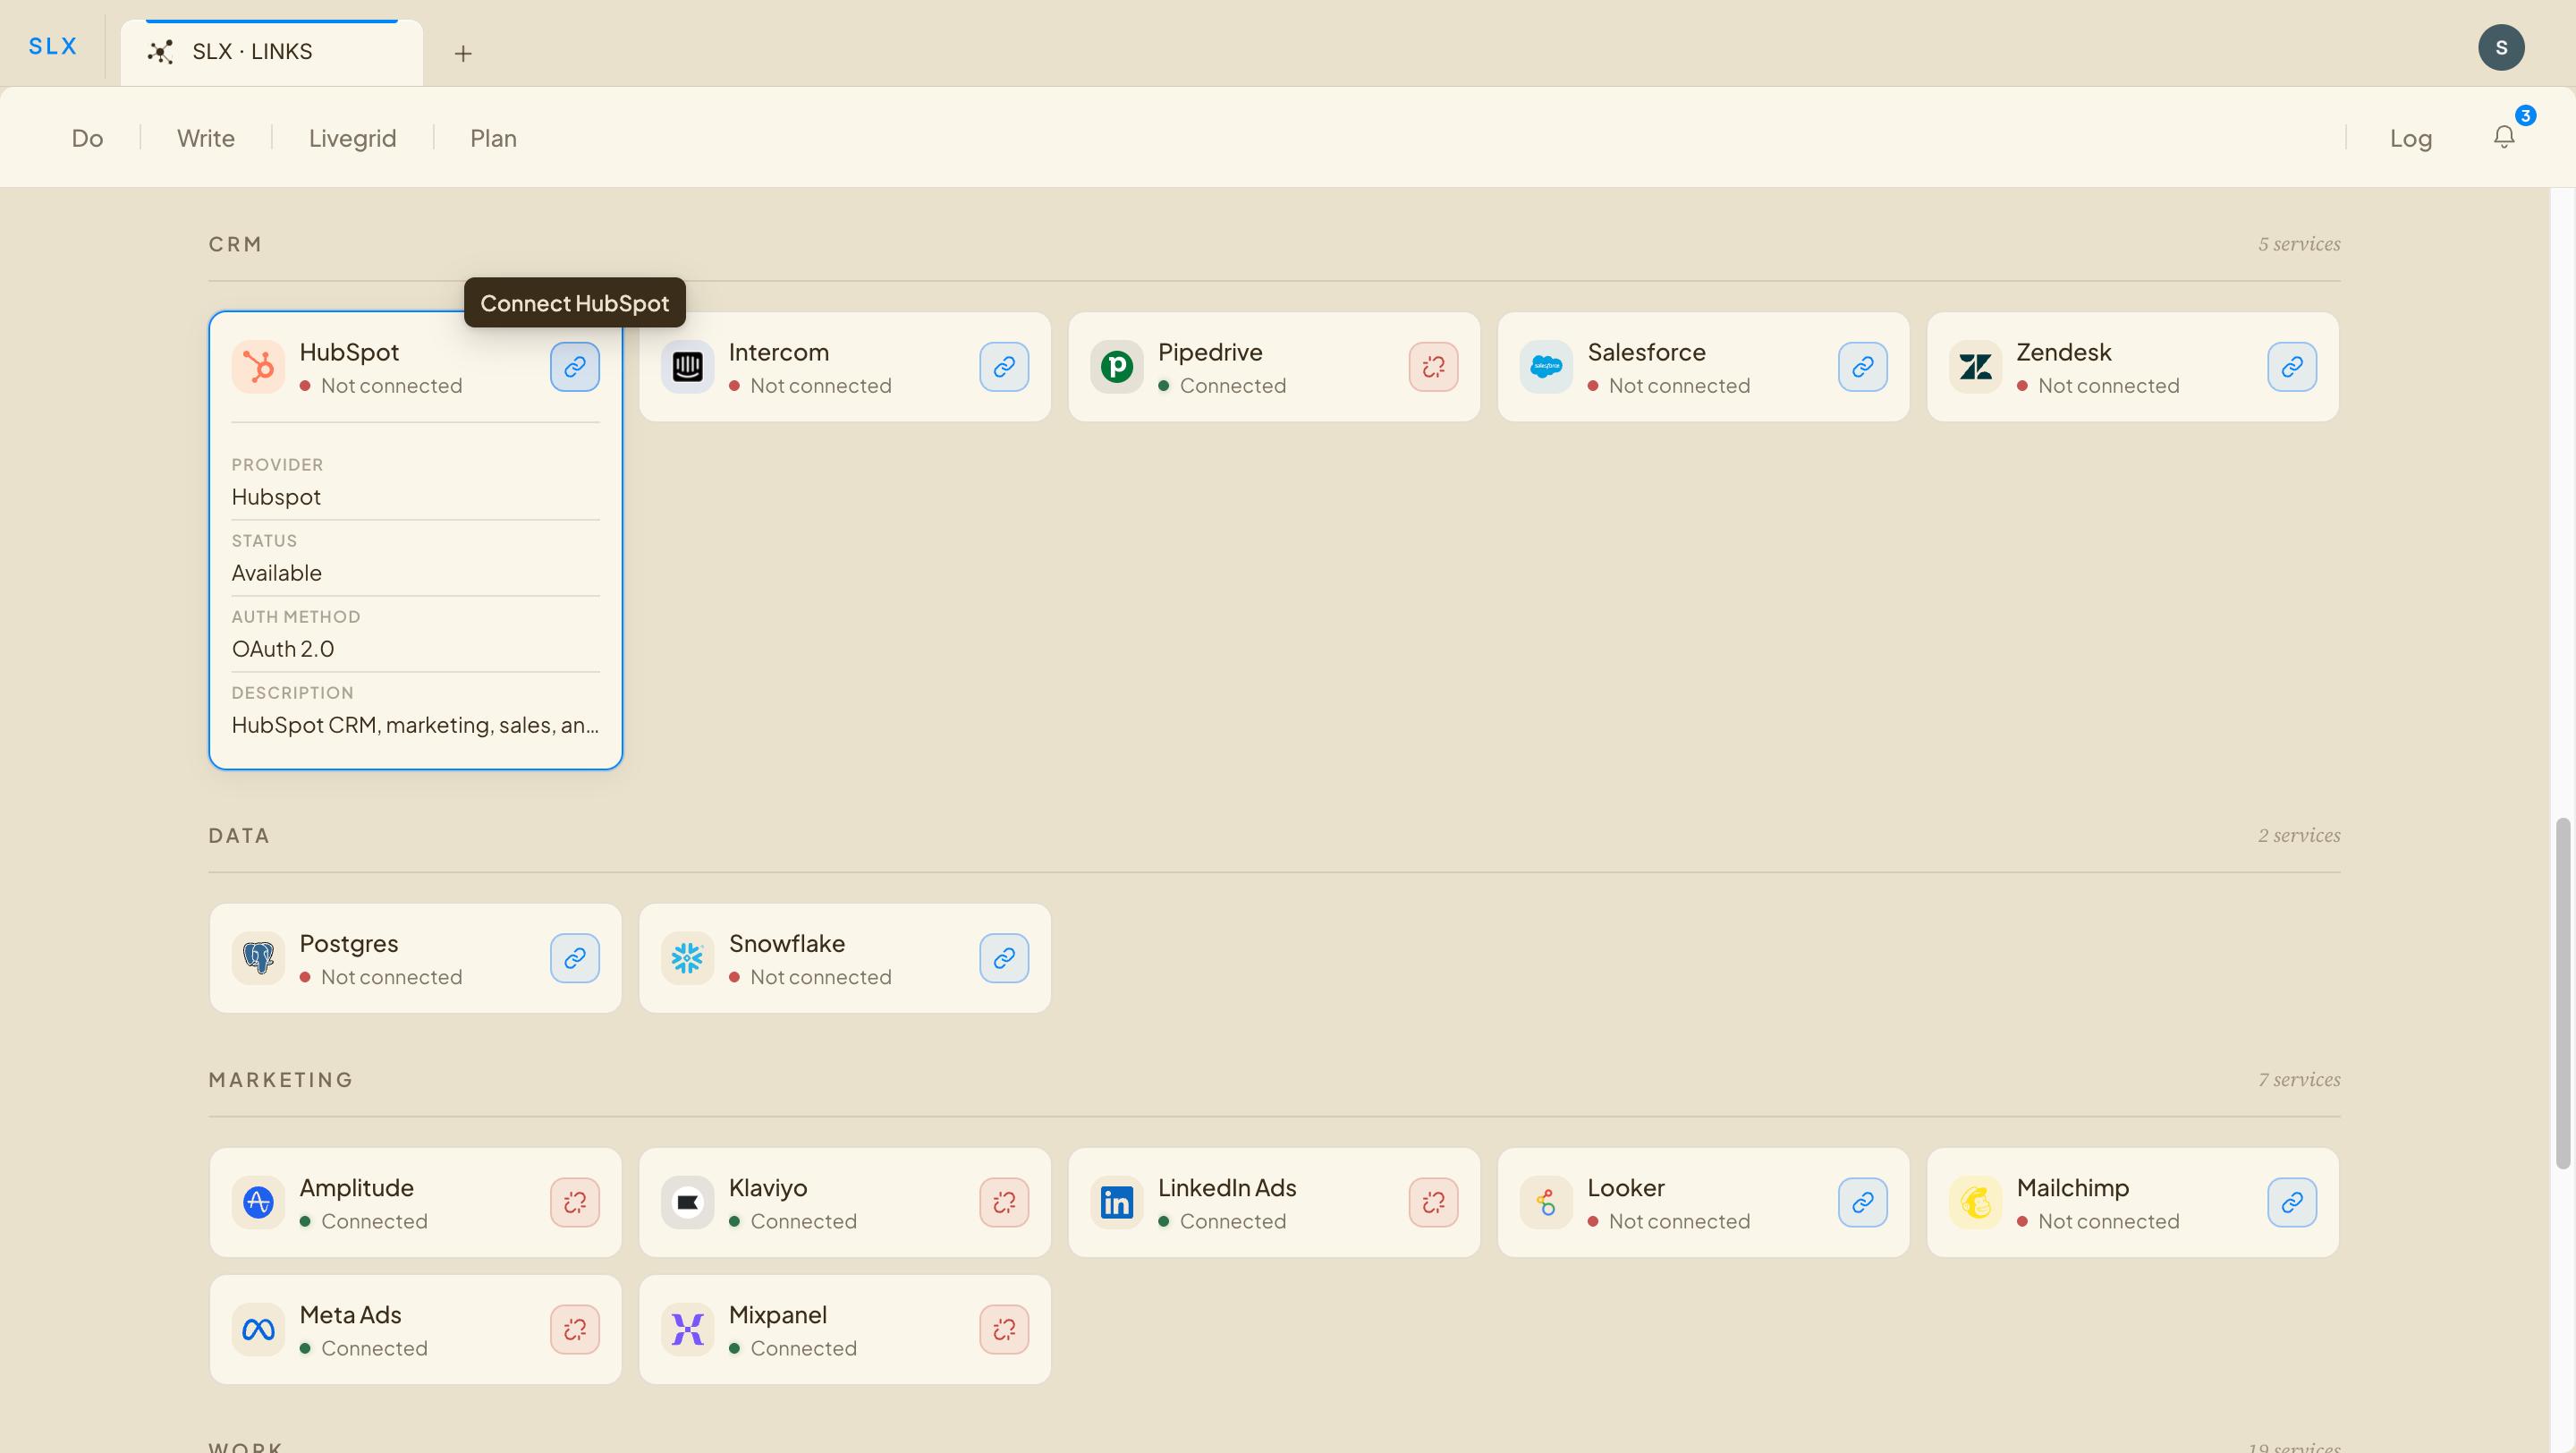Expand the Pipedrive card details
This screenshot has width=2576, height=1453.
pyautogui.click(x=1274, y=367)
